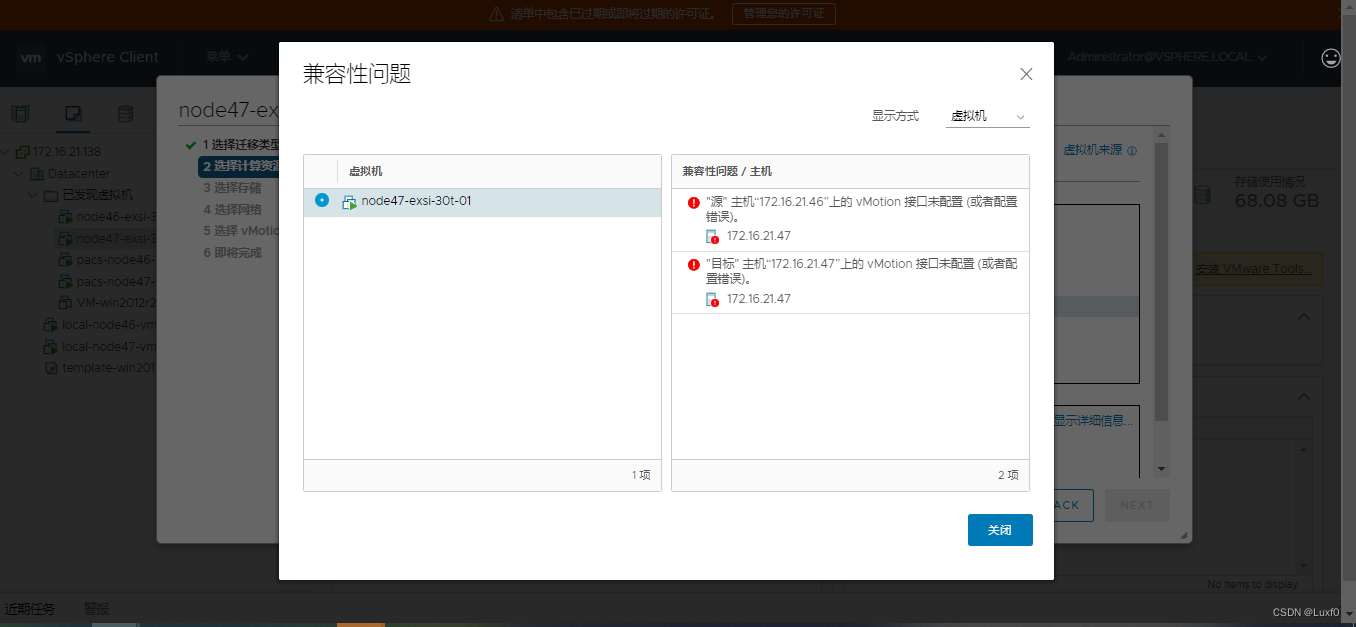
Task: Collapse the Datacenter tree node
Action: point(19,173)
